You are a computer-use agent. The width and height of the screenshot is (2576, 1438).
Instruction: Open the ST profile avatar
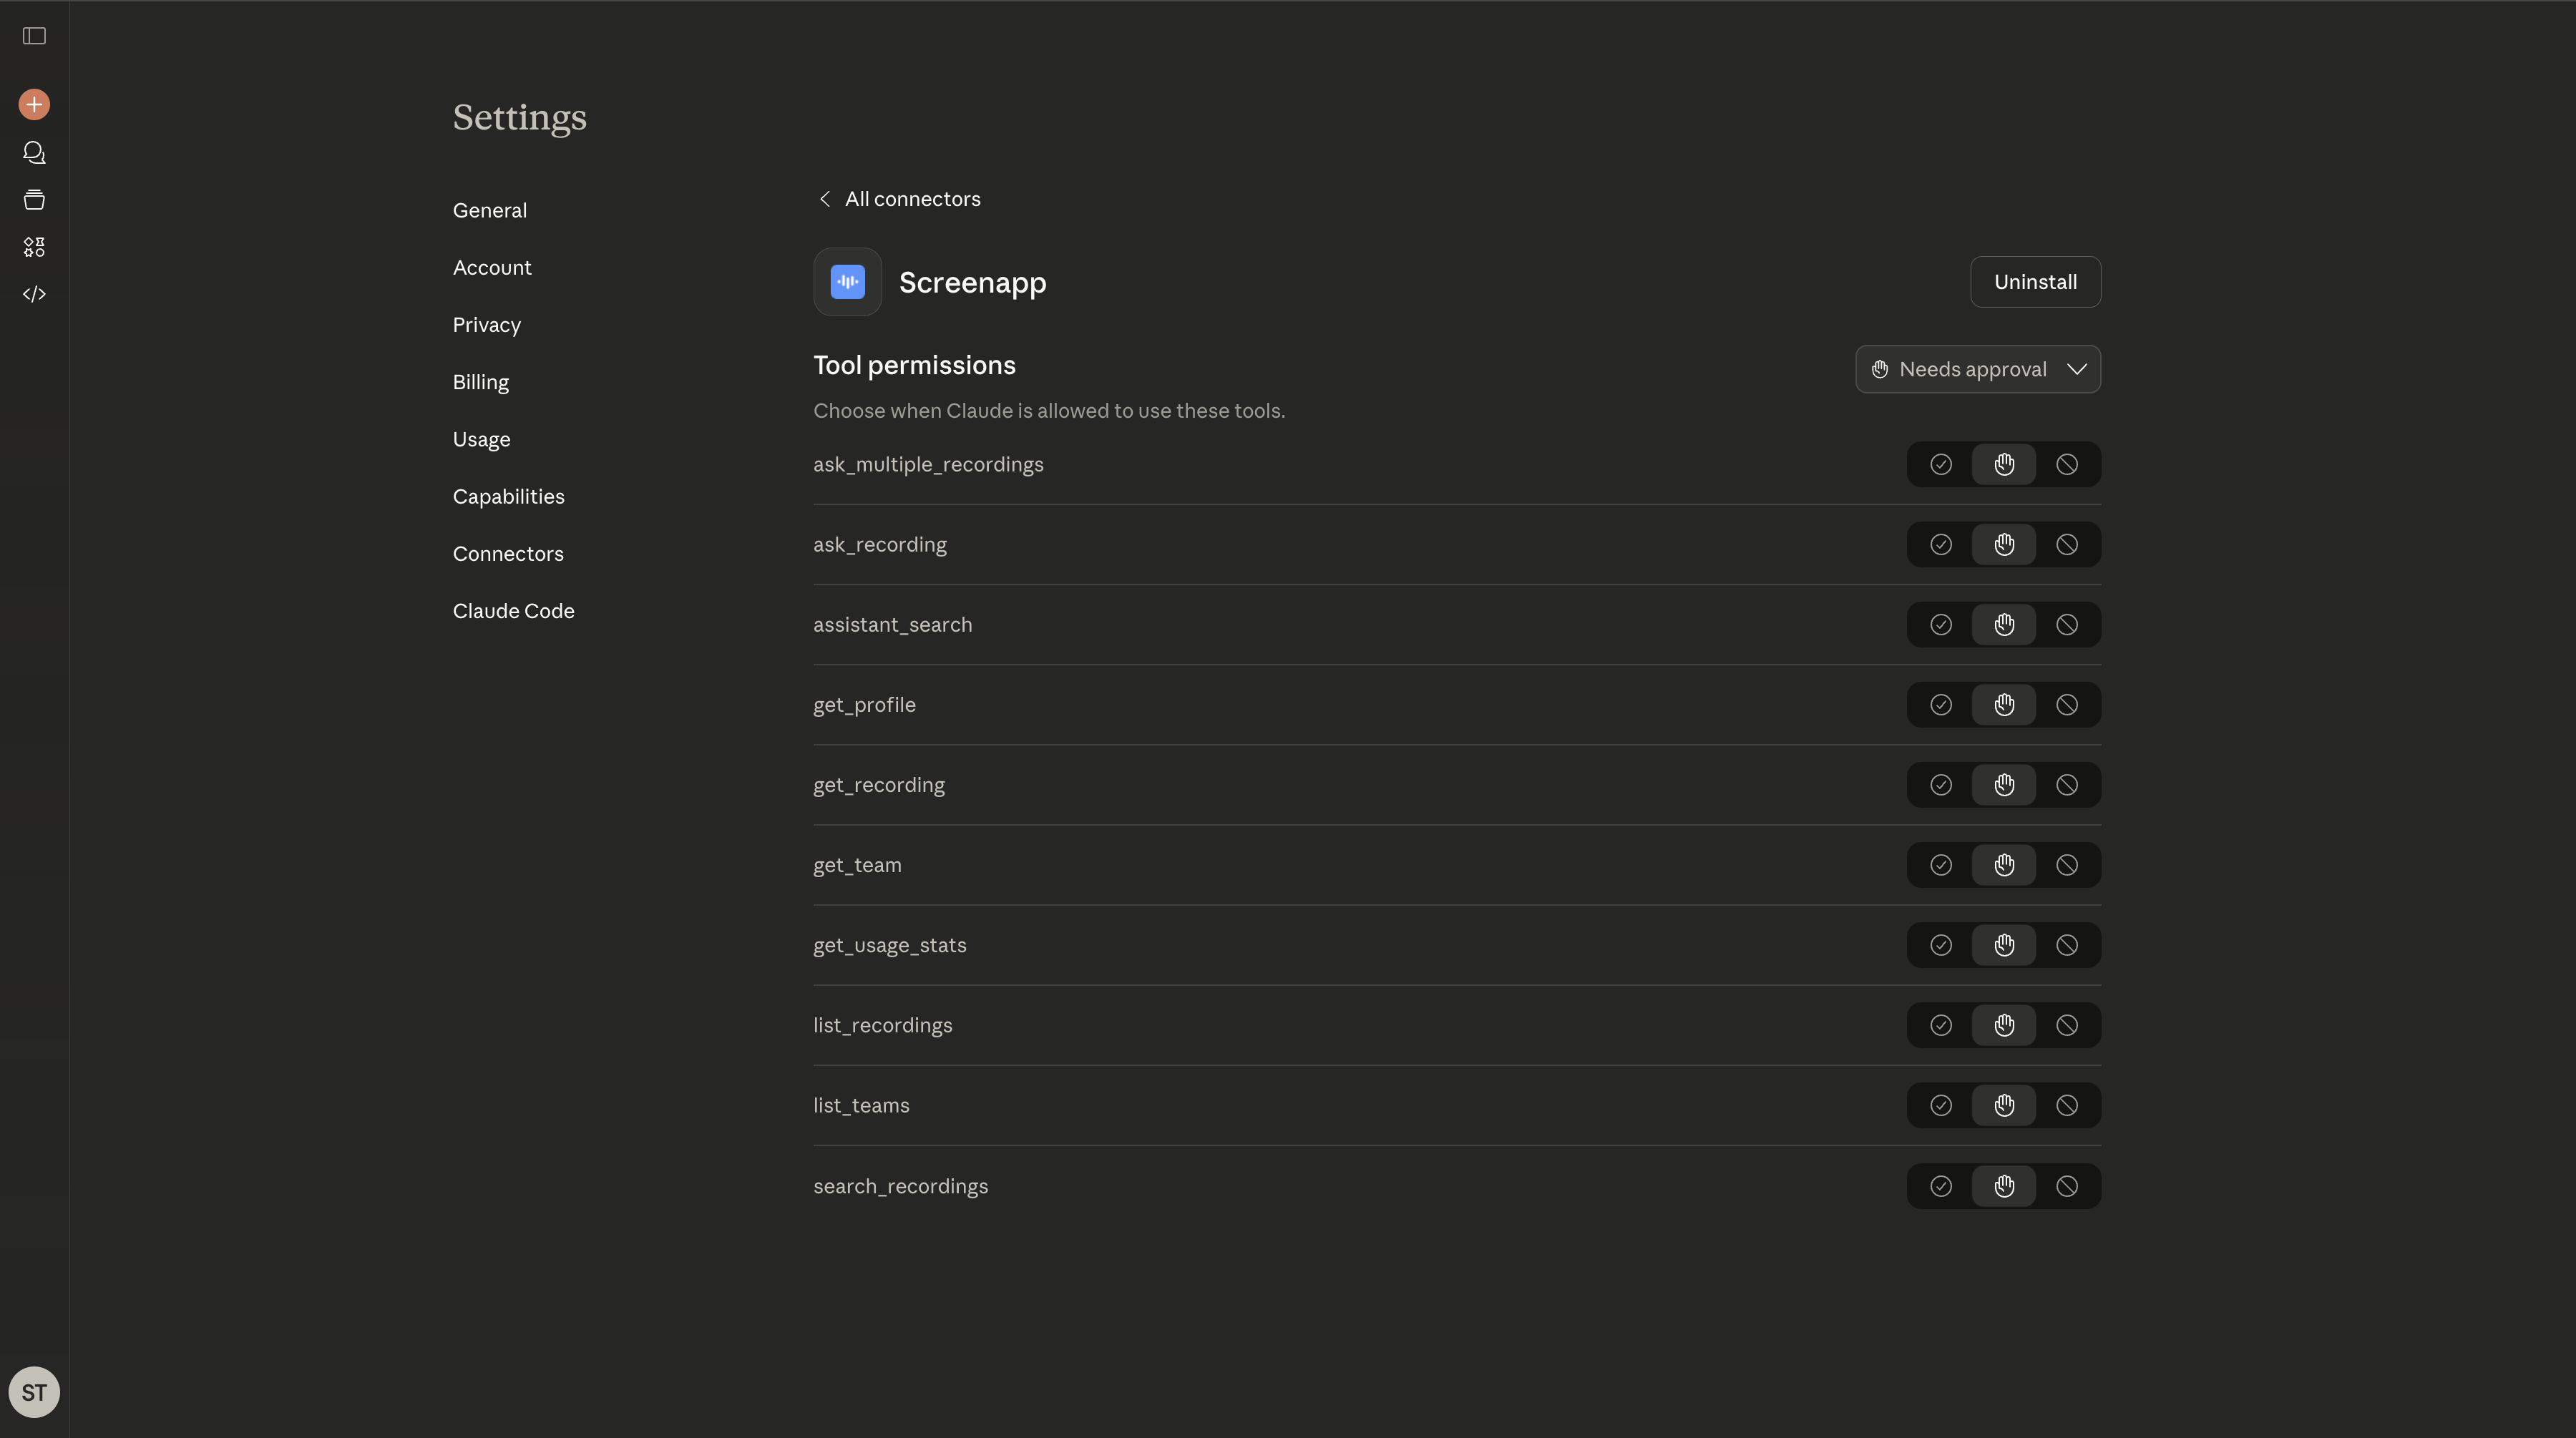tap(33, 1391)
